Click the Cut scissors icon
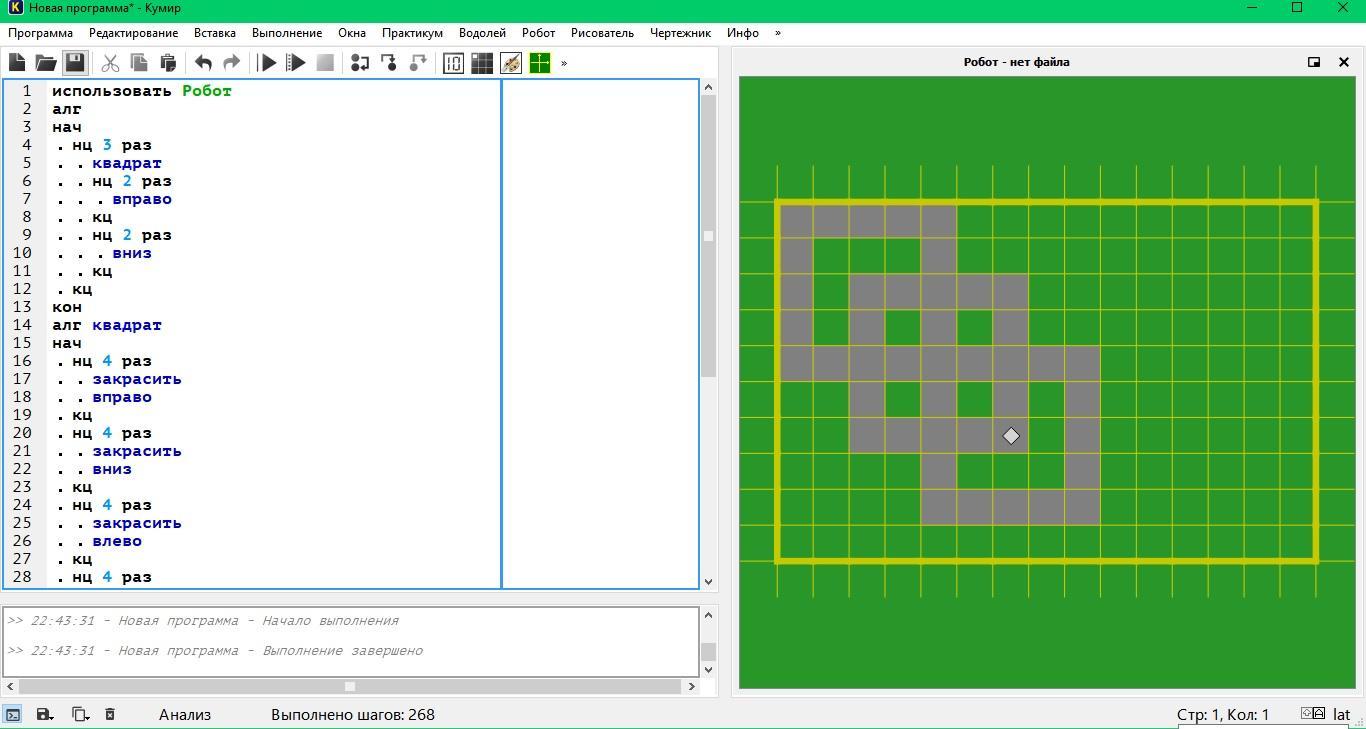The width and height of the screenshot is (1366, 729). 110,63
